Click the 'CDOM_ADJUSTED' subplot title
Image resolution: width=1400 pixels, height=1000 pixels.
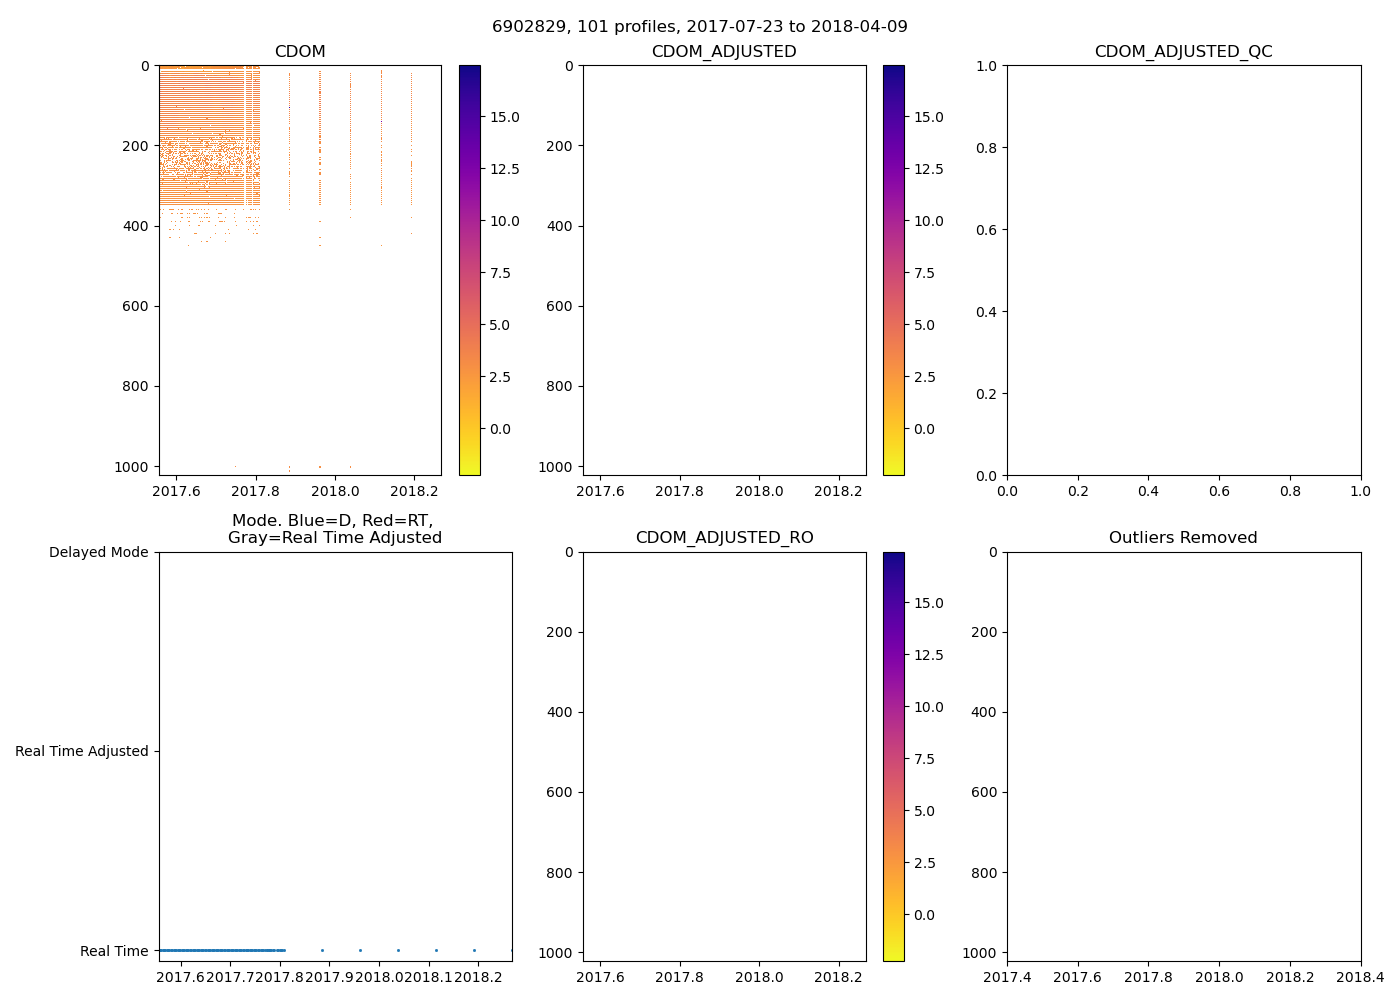coord(724,52)
